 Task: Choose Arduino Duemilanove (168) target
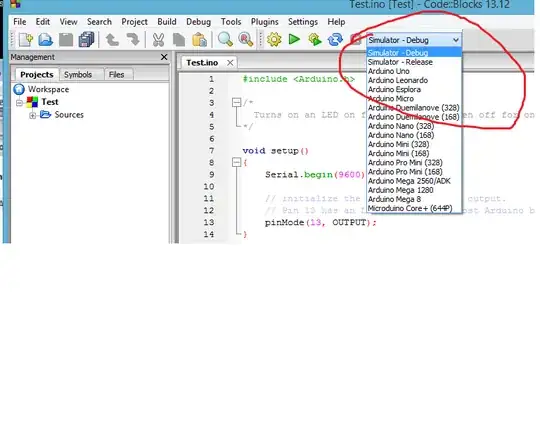click(x=414, y=117)
